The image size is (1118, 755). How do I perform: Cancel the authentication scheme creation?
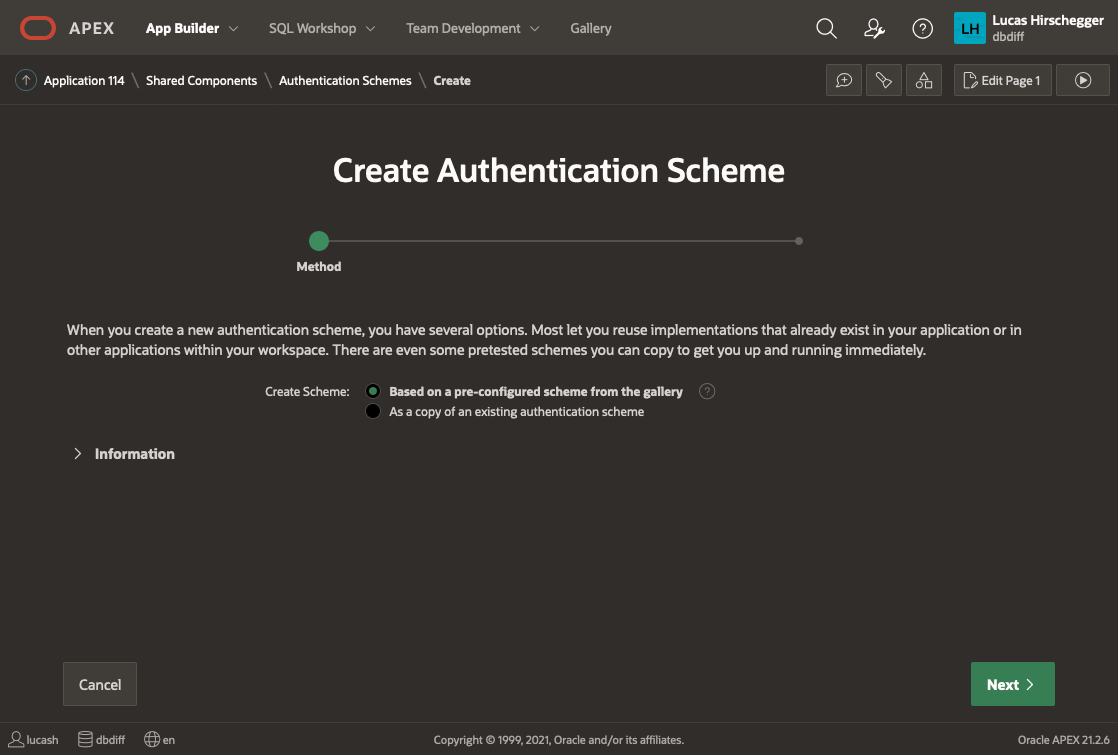tap(99, 684)
